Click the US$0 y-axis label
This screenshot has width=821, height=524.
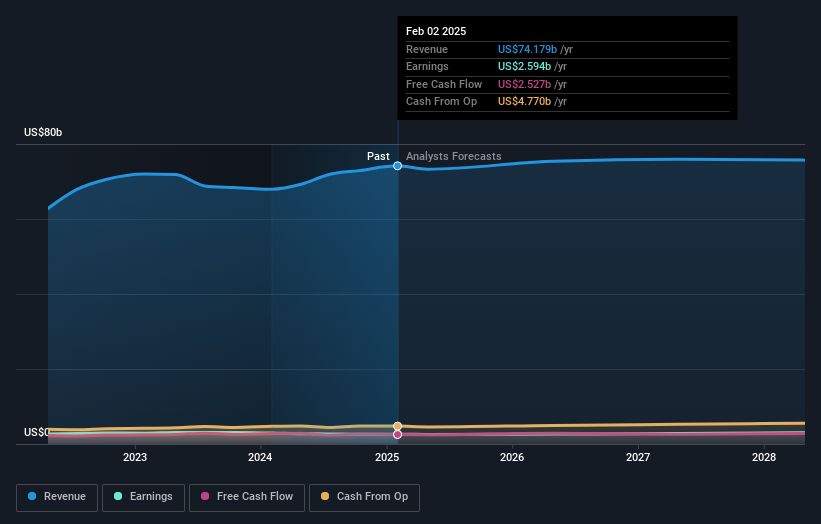(36, 432)
